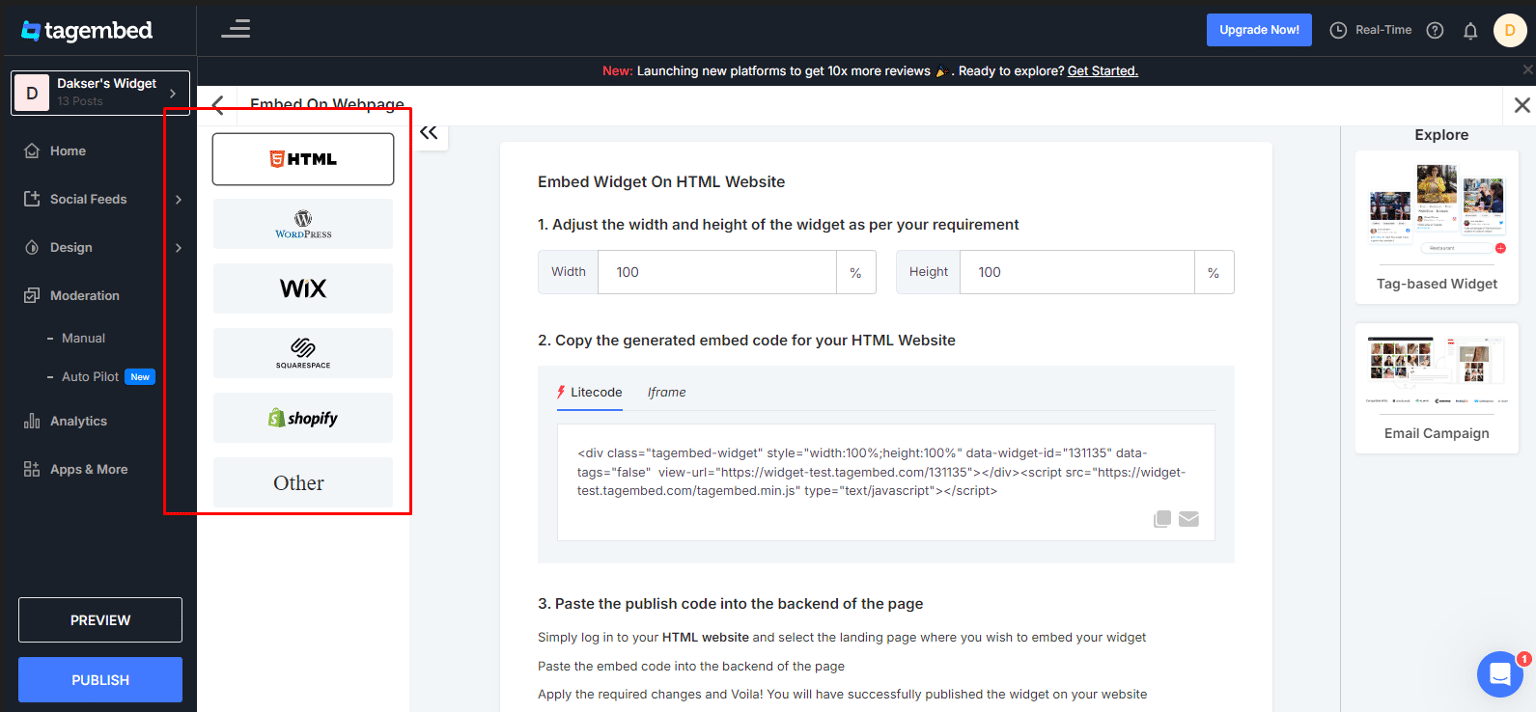Email the embed code via envelope icon
This screenshot has height=712, width=1536.
coord(1189,518)
